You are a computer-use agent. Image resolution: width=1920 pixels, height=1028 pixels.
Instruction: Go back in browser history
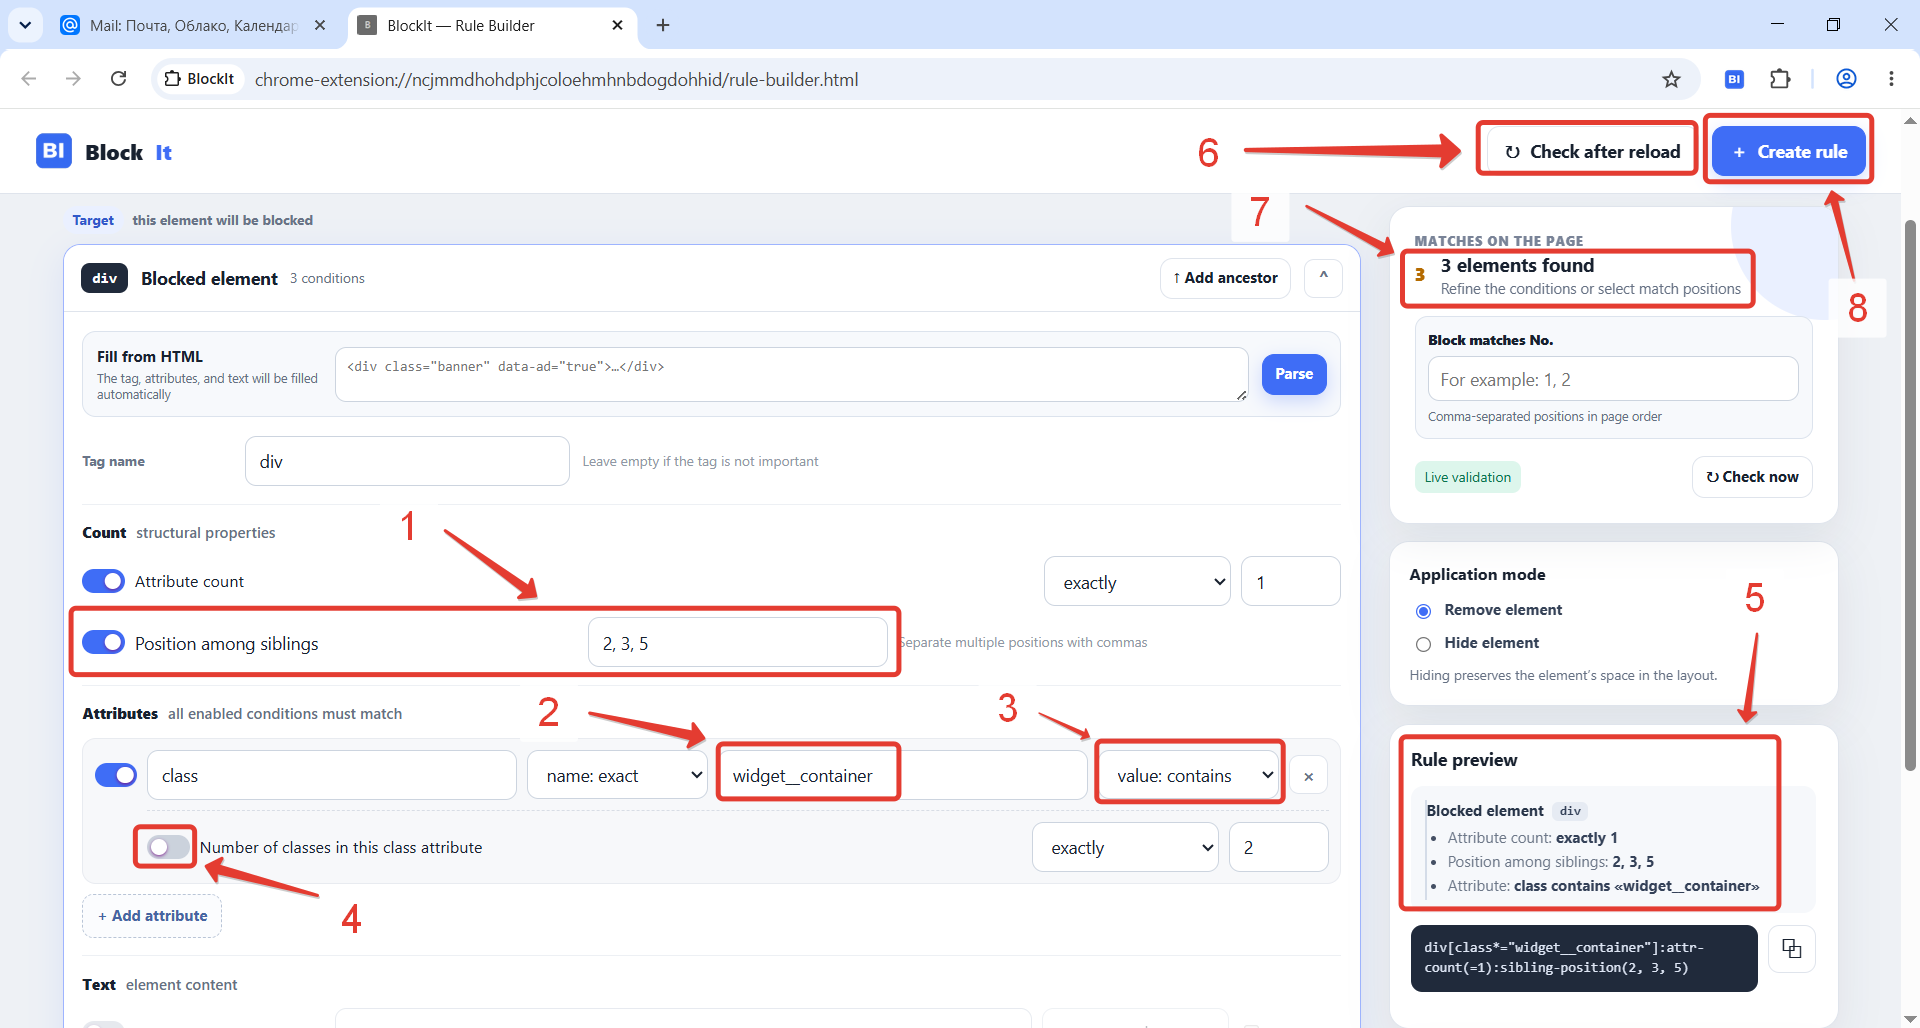(29, 79)
